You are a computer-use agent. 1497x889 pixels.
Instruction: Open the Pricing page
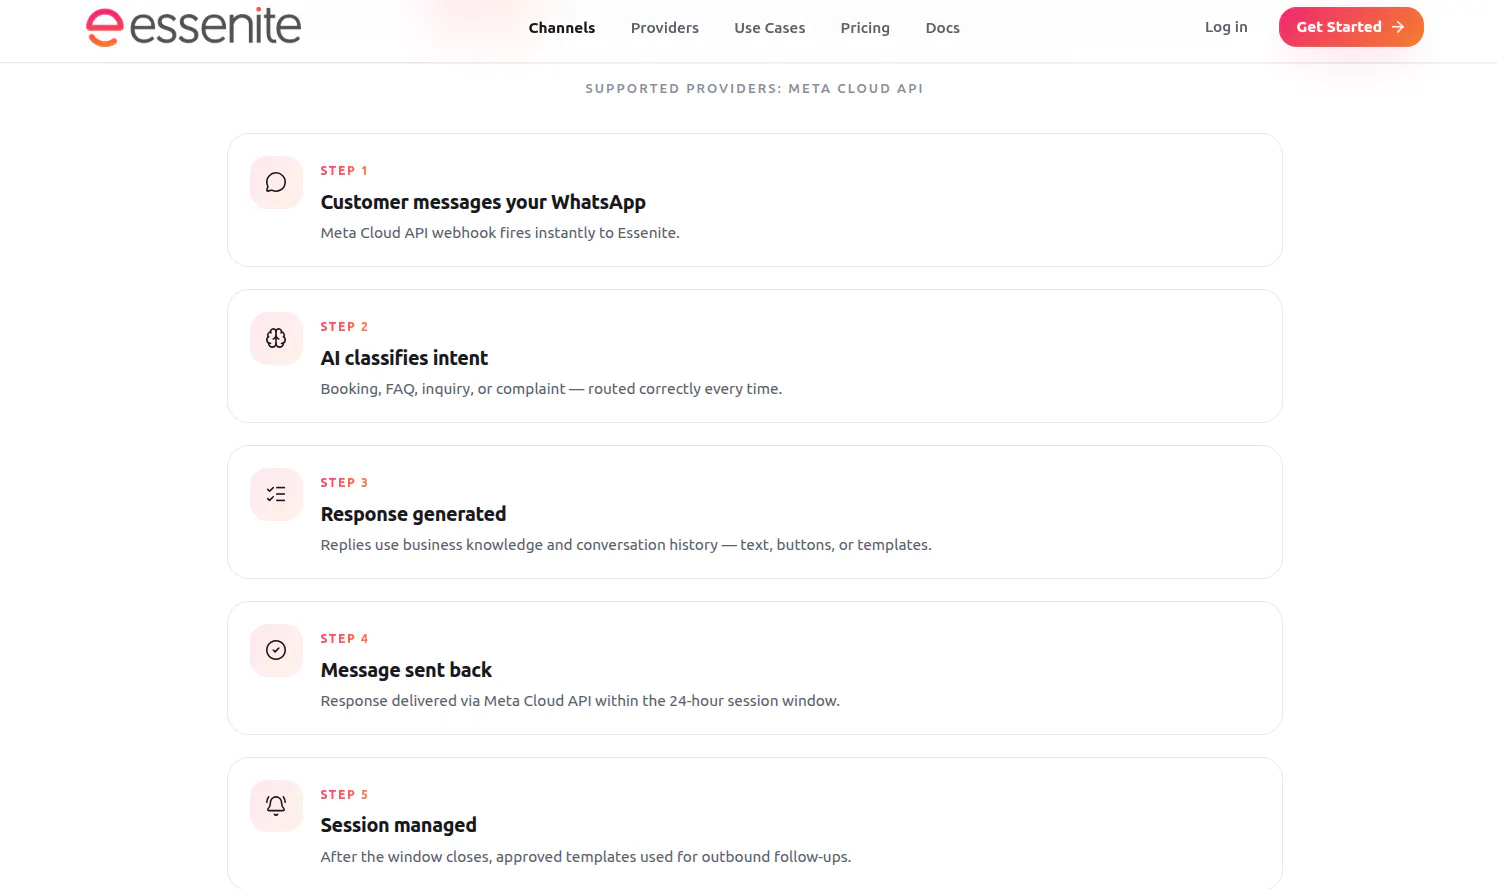point(865,28)
